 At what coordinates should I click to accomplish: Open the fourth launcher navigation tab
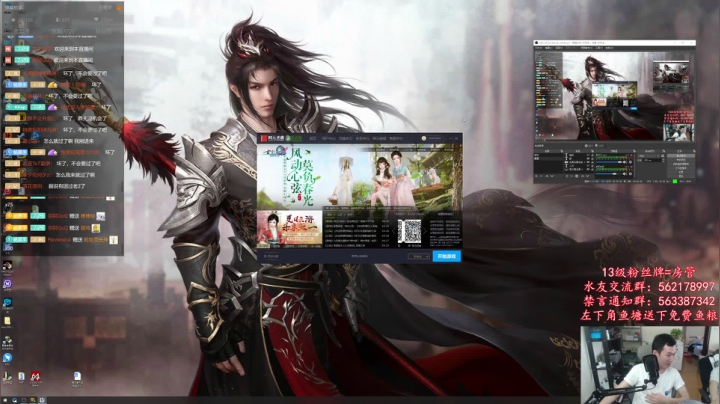pyautogui.click(x=362, y=138)
